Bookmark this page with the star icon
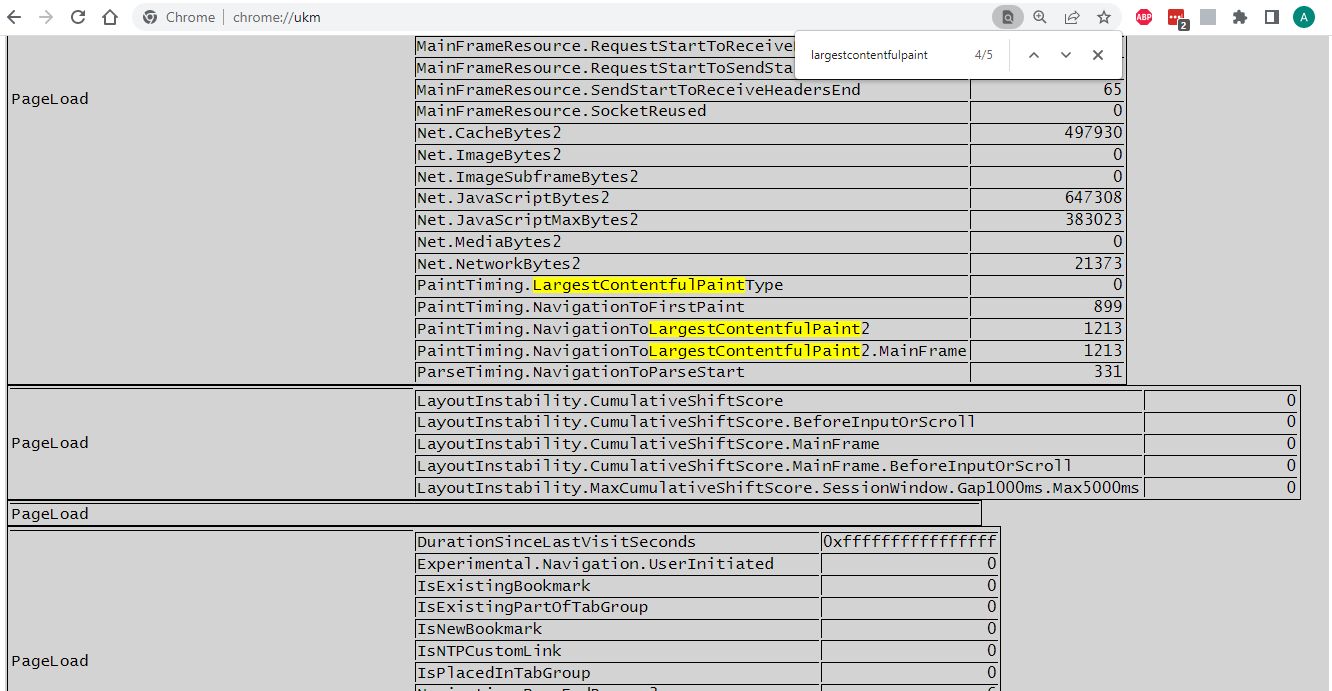 coord(1104,17)
